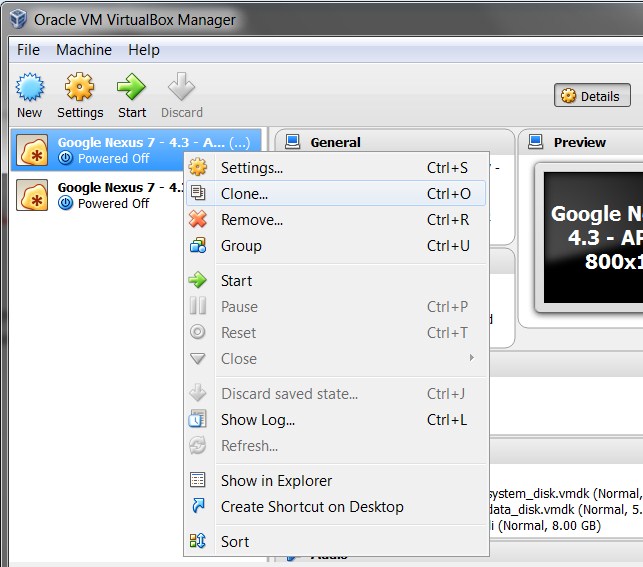Viewport: 643px width, 567px height.
Task: Click the second VM's OS icon
Action: (32, 195)
